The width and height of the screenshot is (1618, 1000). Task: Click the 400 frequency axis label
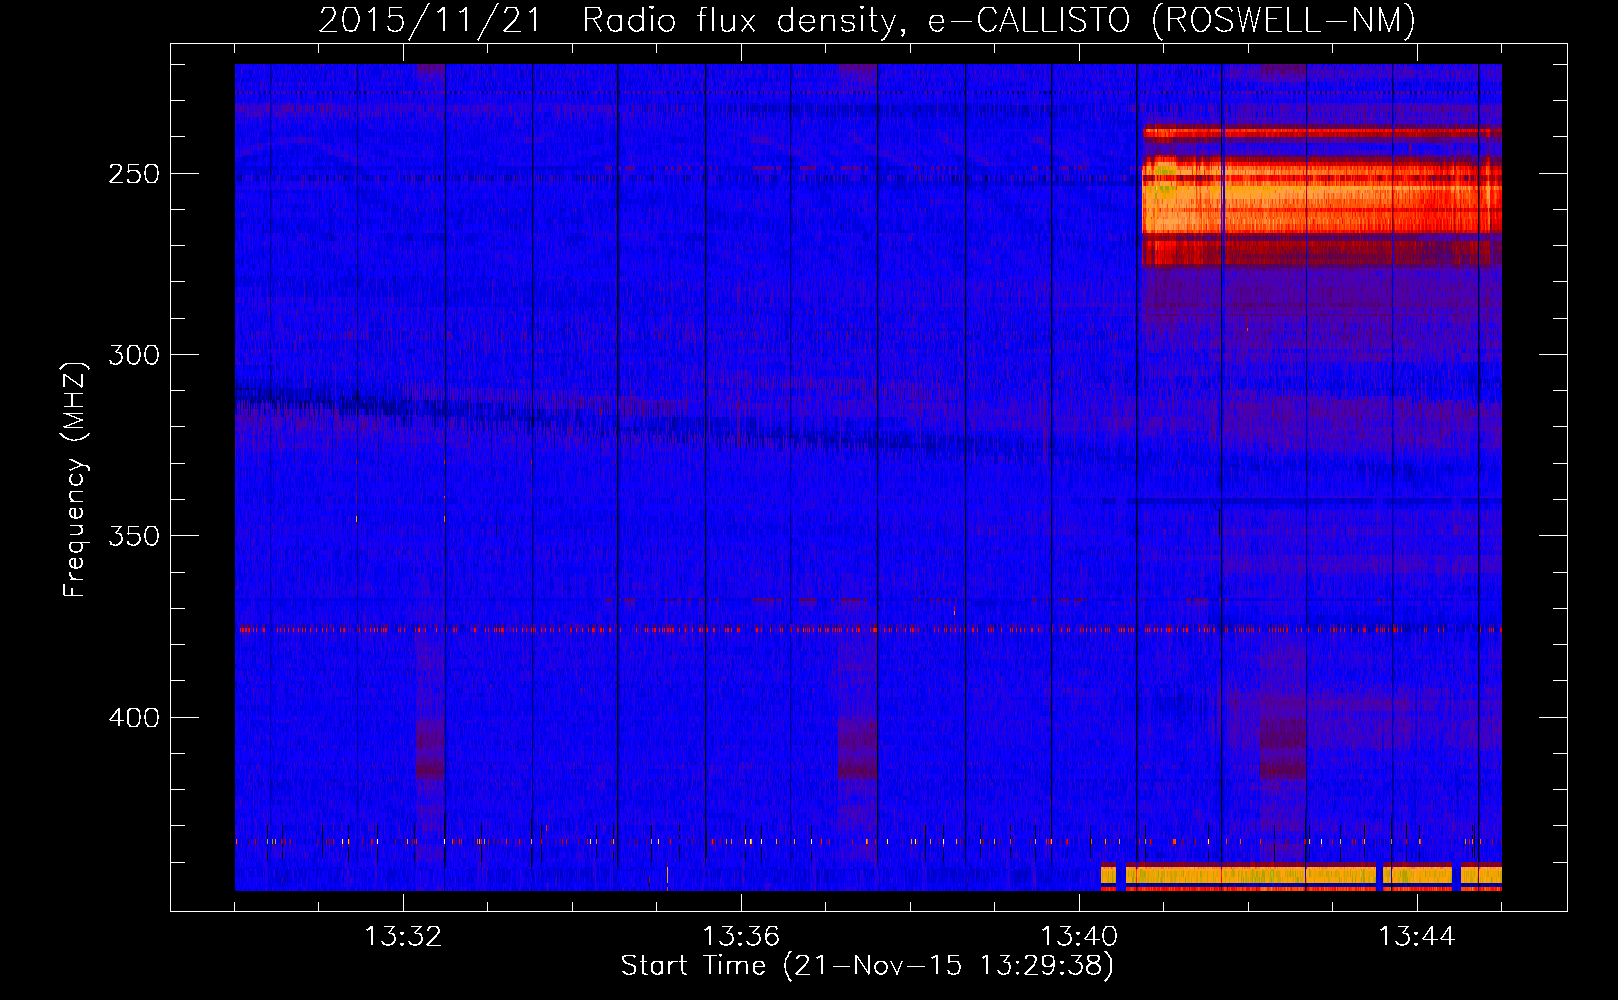[x=133, y=718]
